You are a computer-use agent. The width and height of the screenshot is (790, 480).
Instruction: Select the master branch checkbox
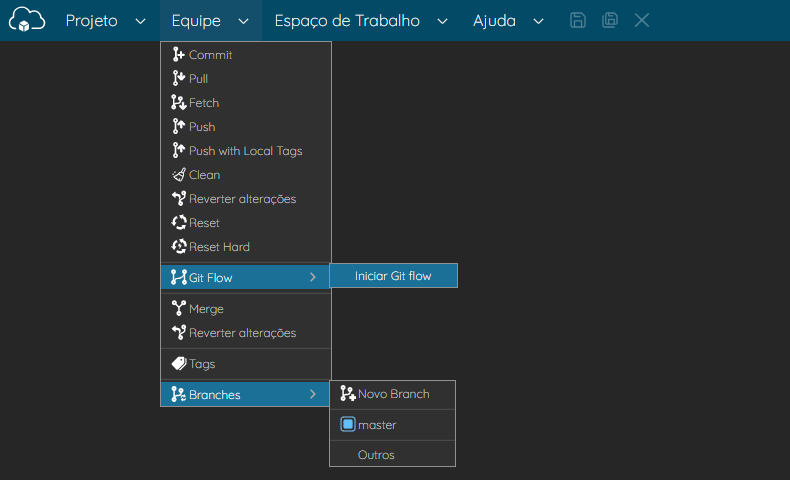[x=348, y=425]
